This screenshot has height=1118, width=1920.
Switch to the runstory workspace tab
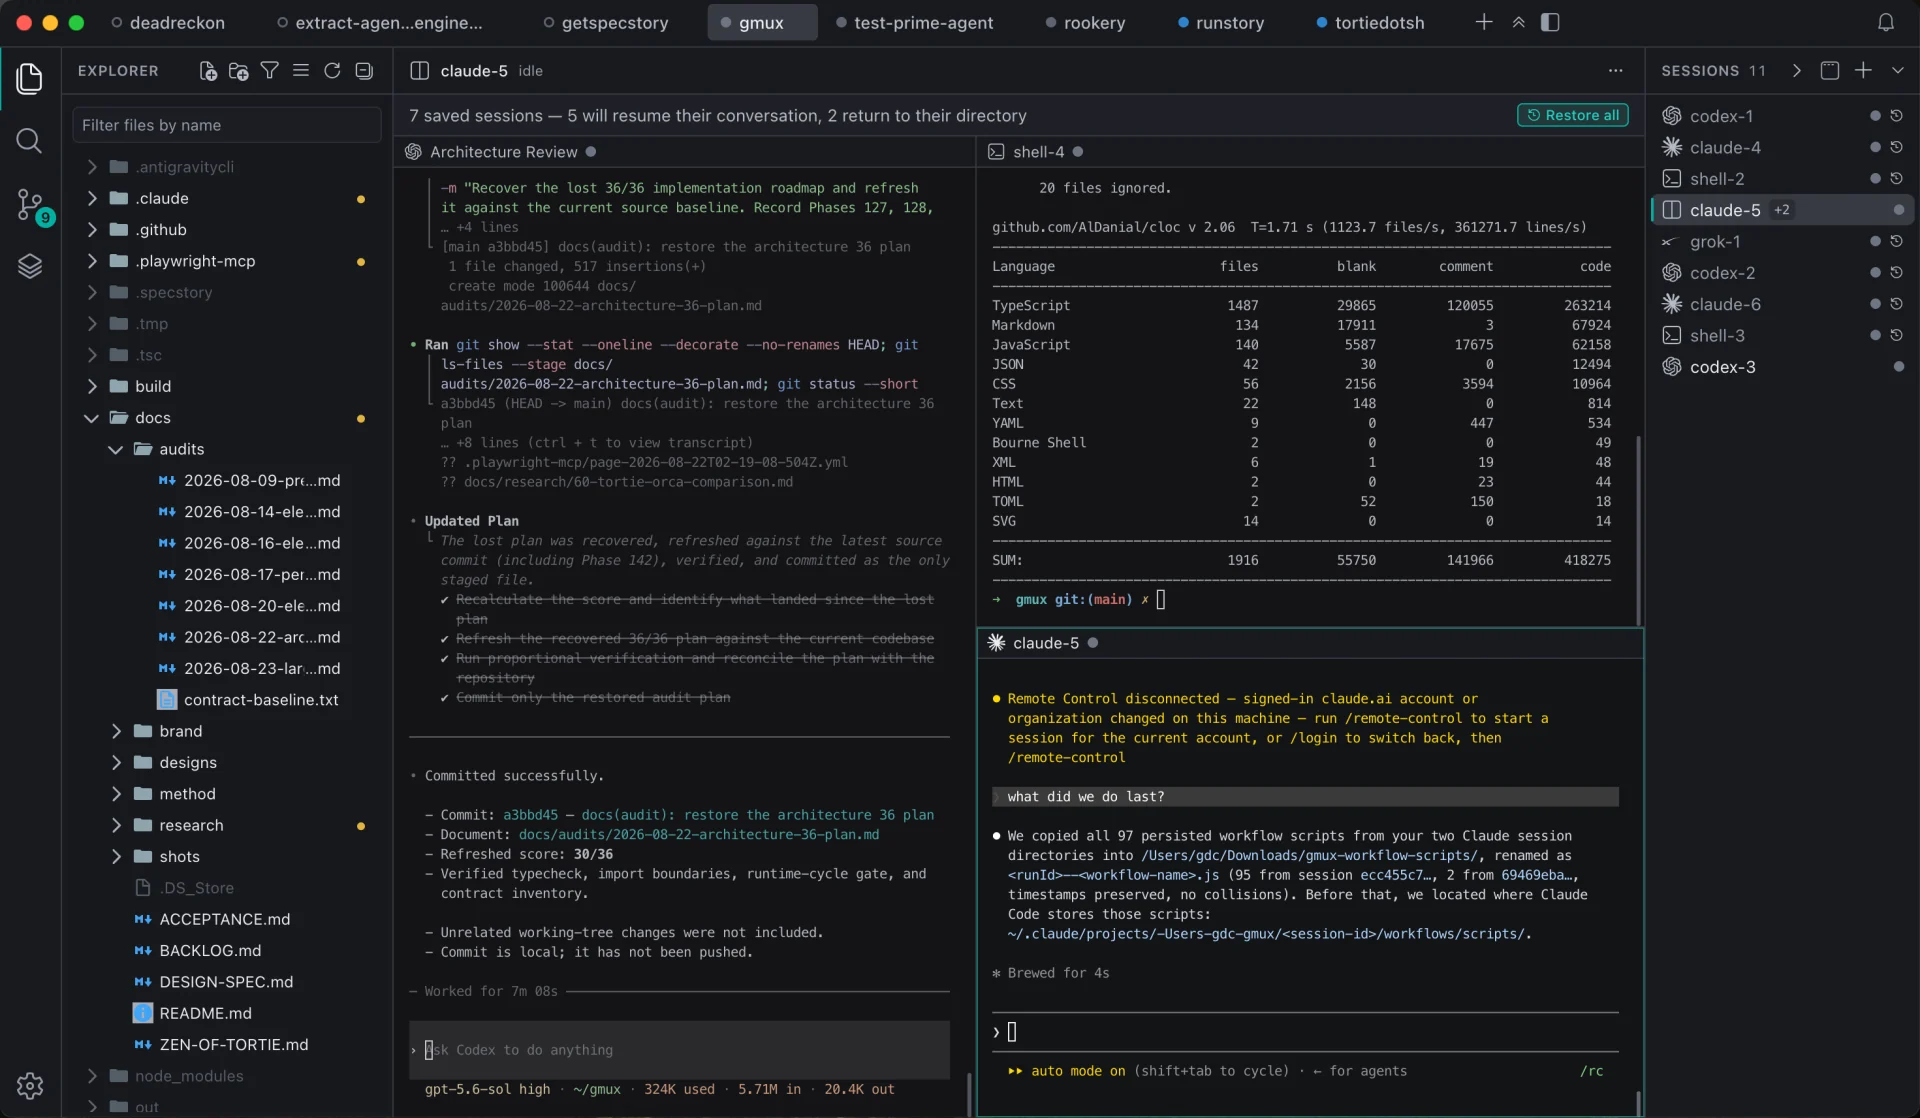1220,22
